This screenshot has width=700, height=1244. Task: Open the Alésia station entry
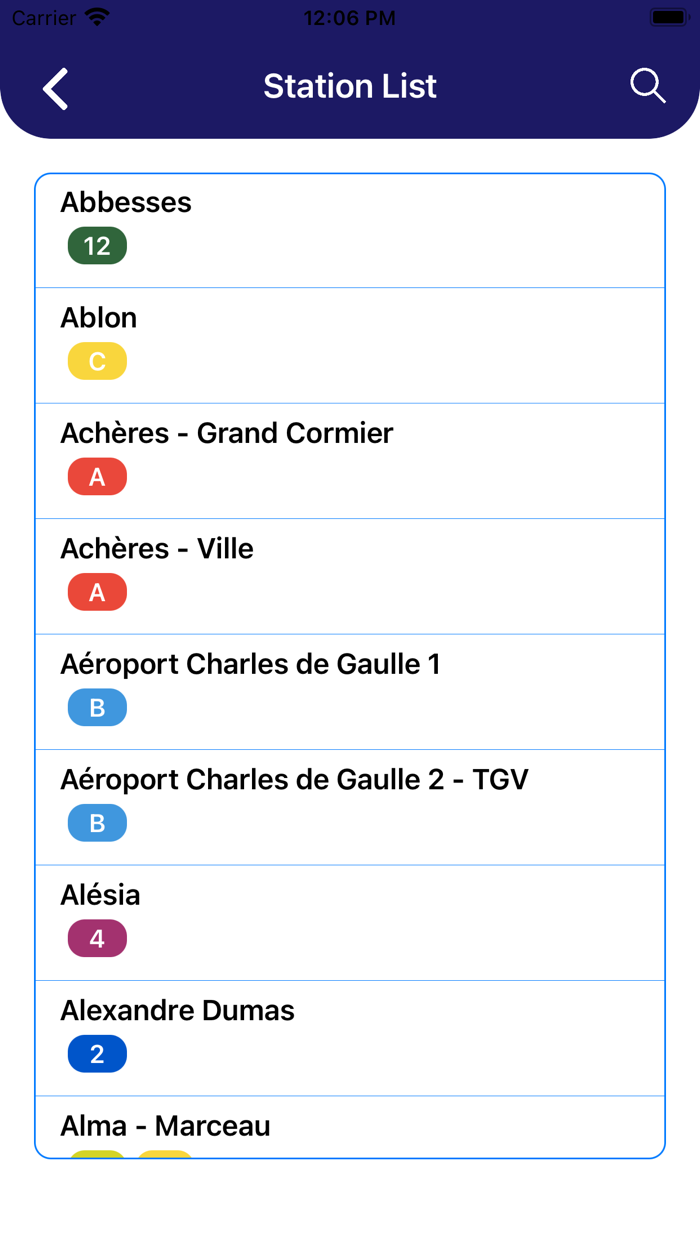click(x=100, y=895)
